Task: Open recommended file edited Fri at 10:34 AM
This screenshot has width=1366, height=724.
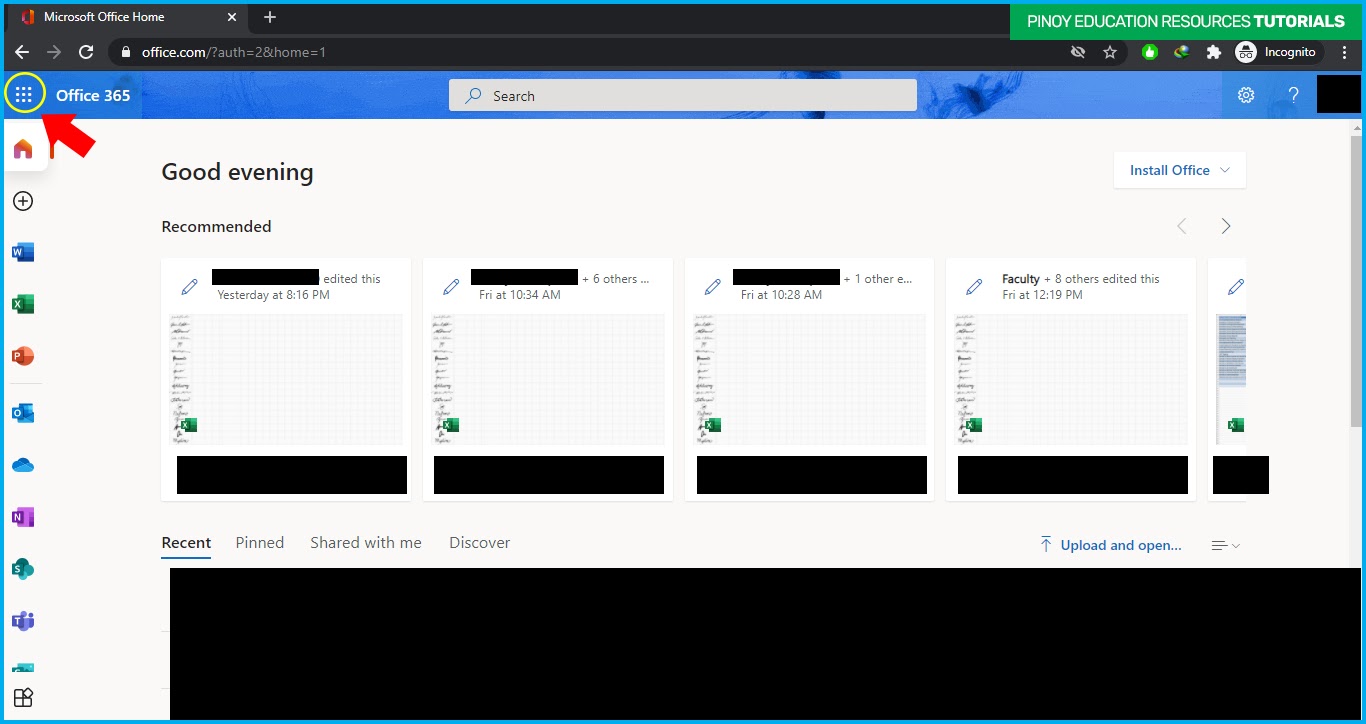Action: pos(548,380)
